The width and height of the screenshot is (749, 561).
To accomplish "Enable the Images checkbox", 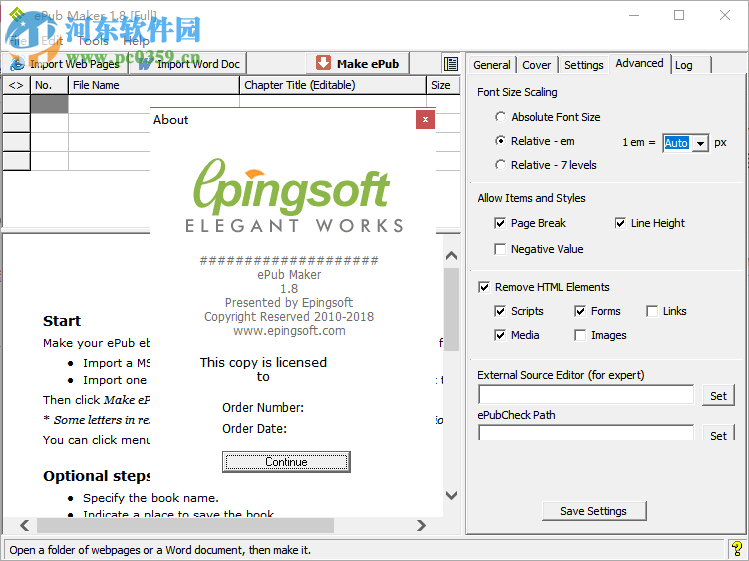I will coord(580,335).
